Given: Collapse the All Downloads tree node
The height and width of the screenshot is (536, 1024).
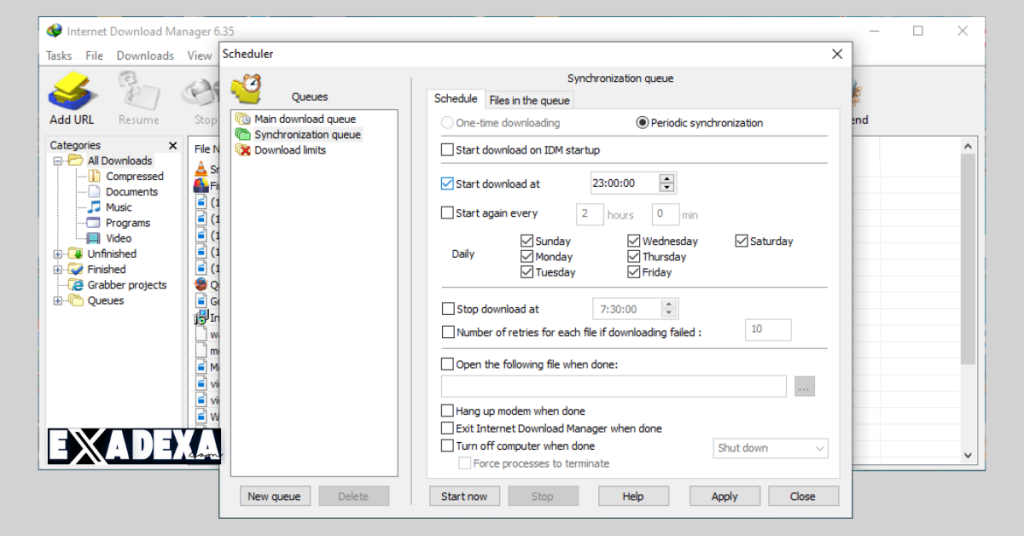Looking at the screenshot, I should click(x=58, y=161).
